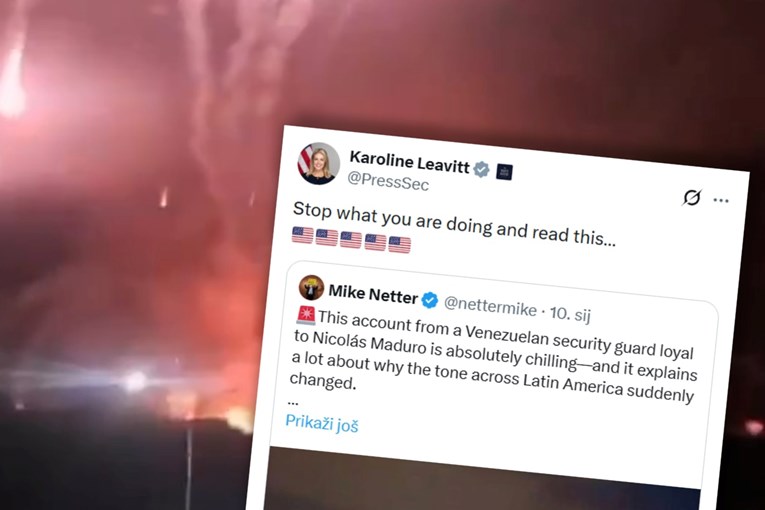Click the 'Stop what you are doing' tweet text
The width and height of the screenshot is (765, 510).
tap(454, 224)
